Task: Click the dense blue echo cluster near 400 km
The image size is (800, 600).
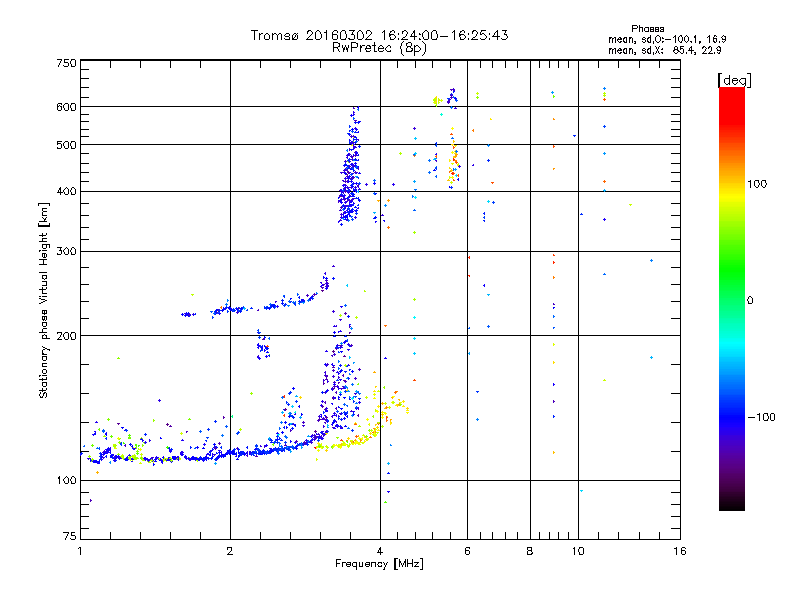Action: pyautogui.click(x=350, y=191)
